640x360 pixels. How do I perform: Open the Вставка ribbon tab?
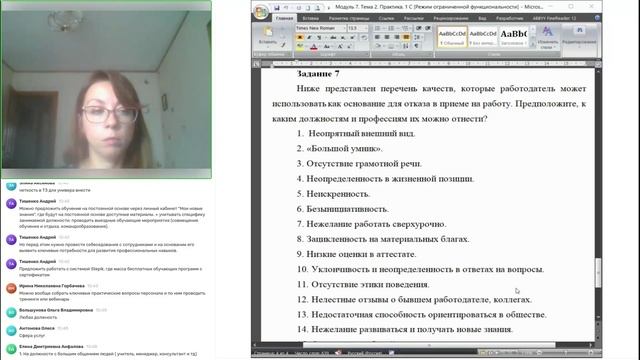[311, 18]
